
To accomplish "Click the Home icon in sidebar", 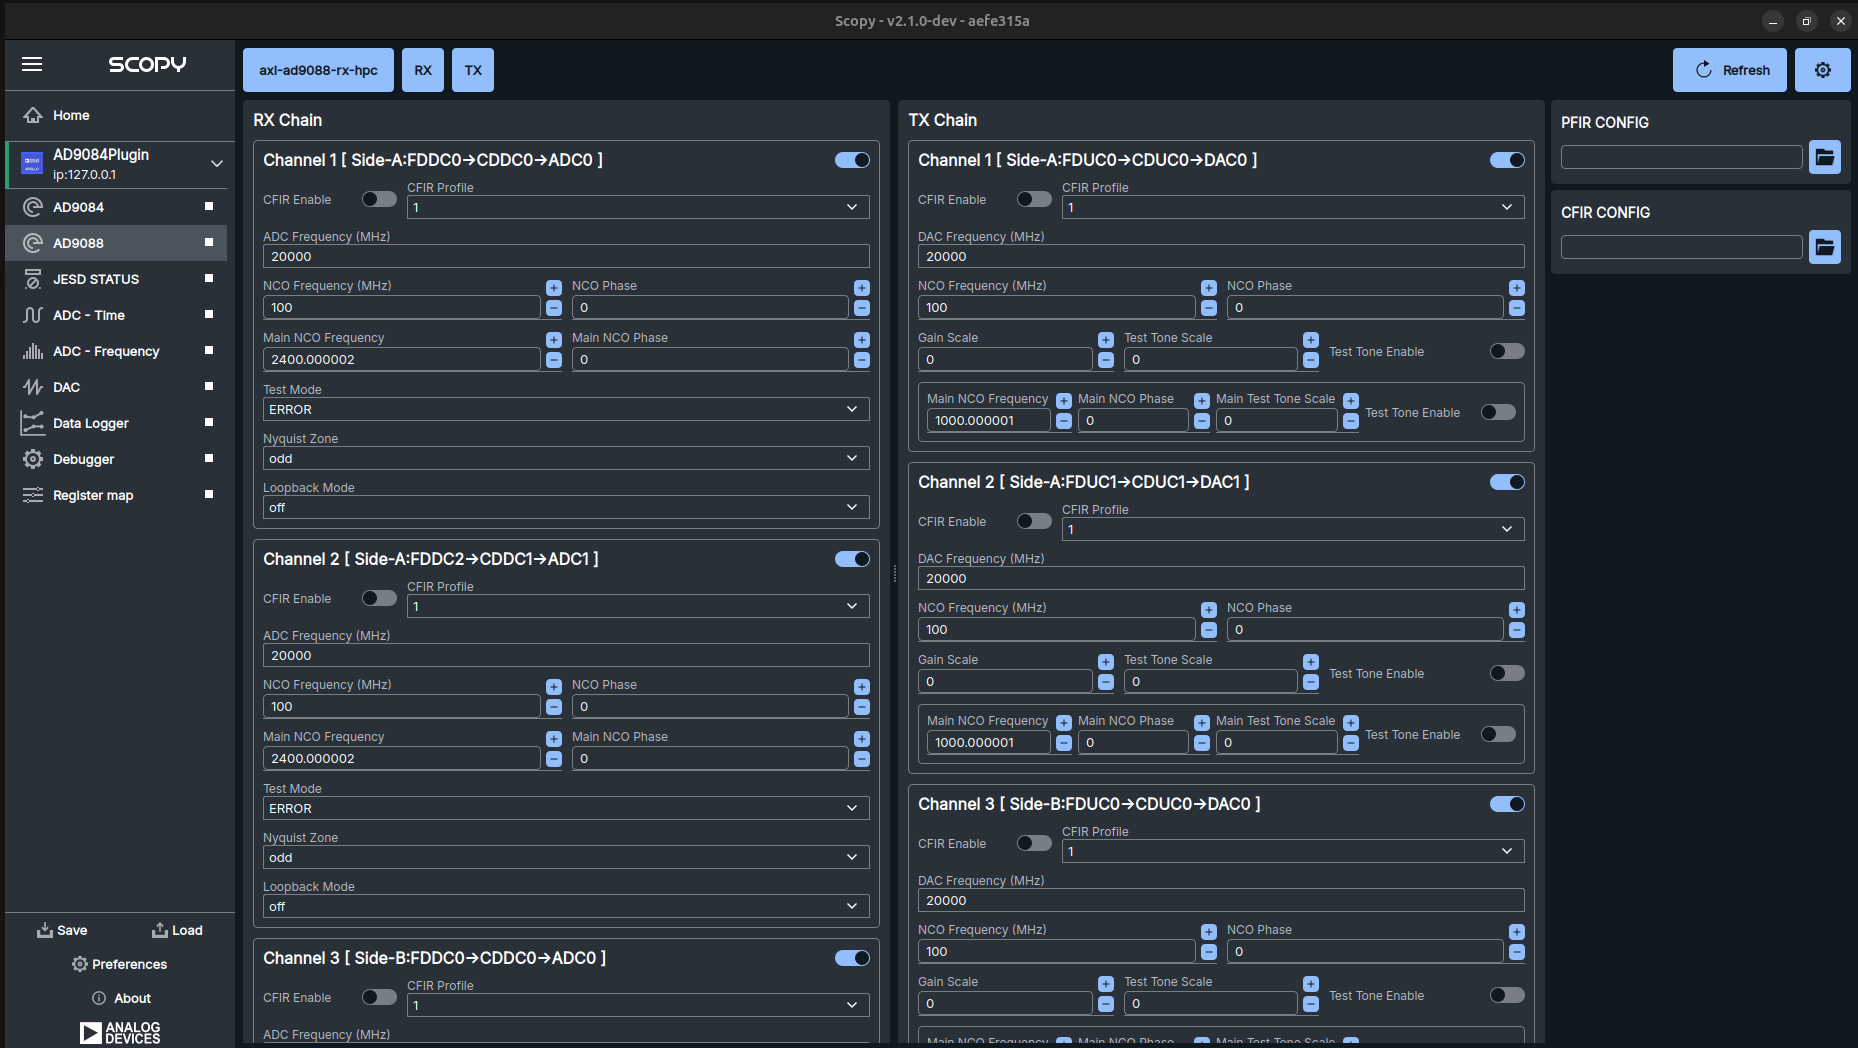I will (33, 115).
